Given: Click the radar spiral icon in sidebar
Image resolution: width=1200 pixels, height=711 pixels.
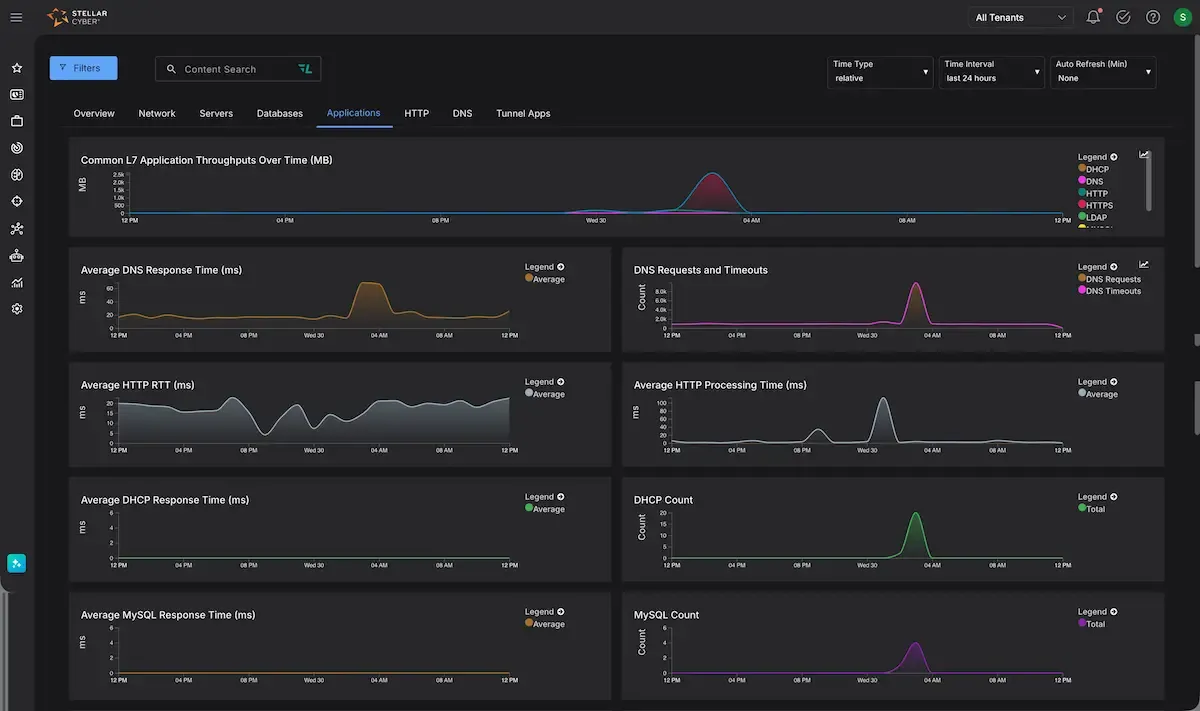Looking at the screenshot, I should tap(17, 148).
